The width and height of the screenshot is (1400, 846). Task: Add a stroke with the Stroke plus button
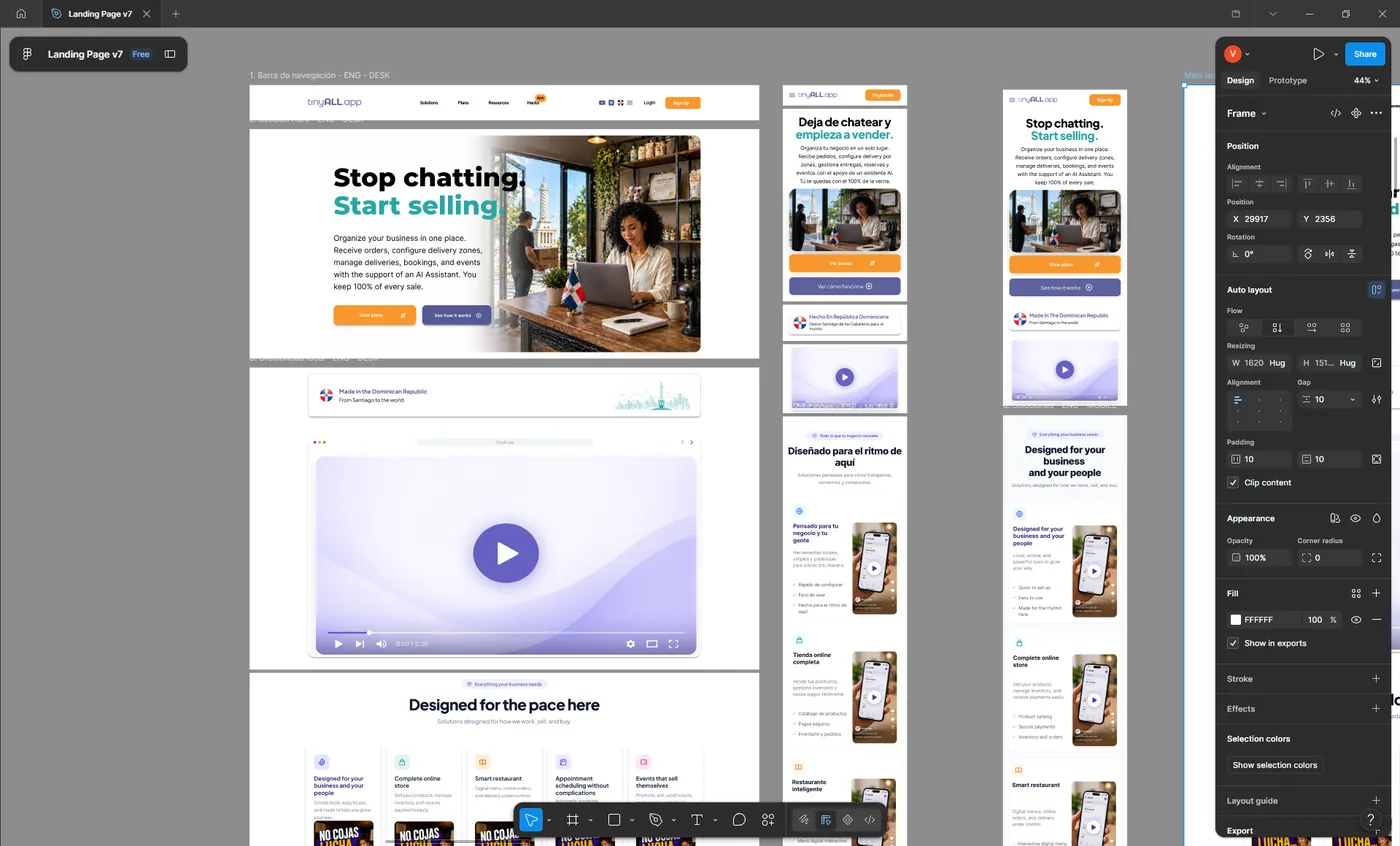[1377, 678]
